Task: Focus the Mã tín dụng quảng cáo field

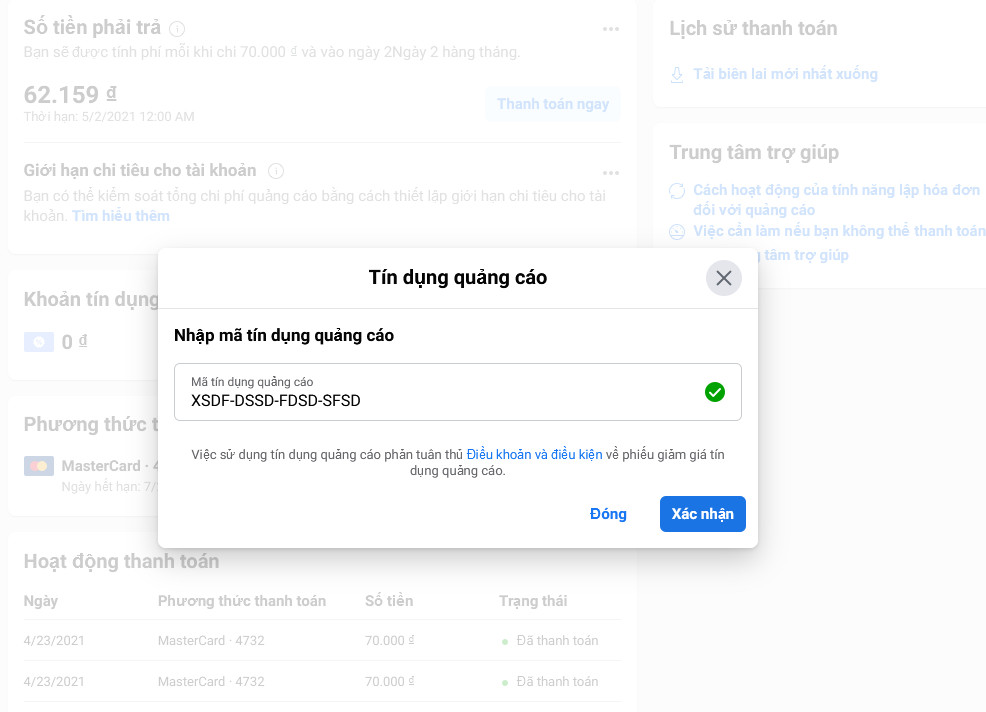Action: 458,392
